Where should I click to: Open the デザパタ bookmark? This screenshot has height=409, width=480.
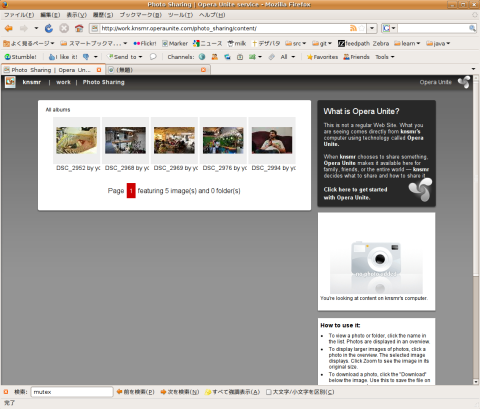coord(266,43)
